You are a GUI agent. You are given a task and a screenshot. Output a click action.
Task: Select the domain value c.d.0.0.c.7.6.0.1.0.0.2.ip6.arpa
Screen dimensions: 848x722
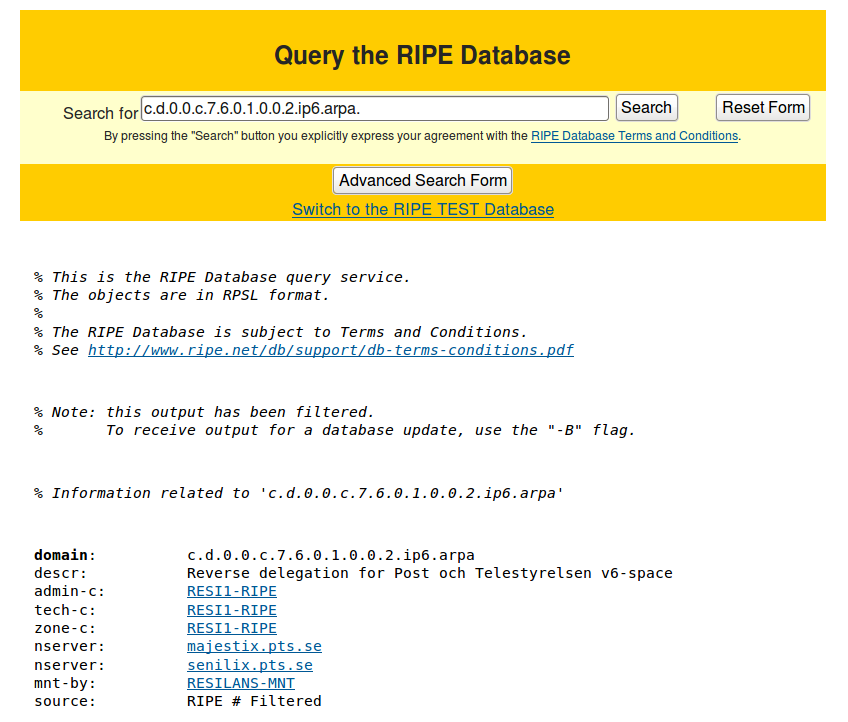tap(330, 555)
